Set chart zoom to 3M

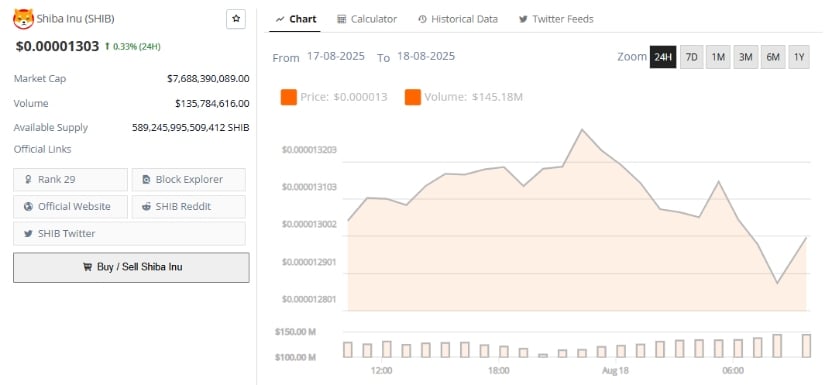[745, 57]
